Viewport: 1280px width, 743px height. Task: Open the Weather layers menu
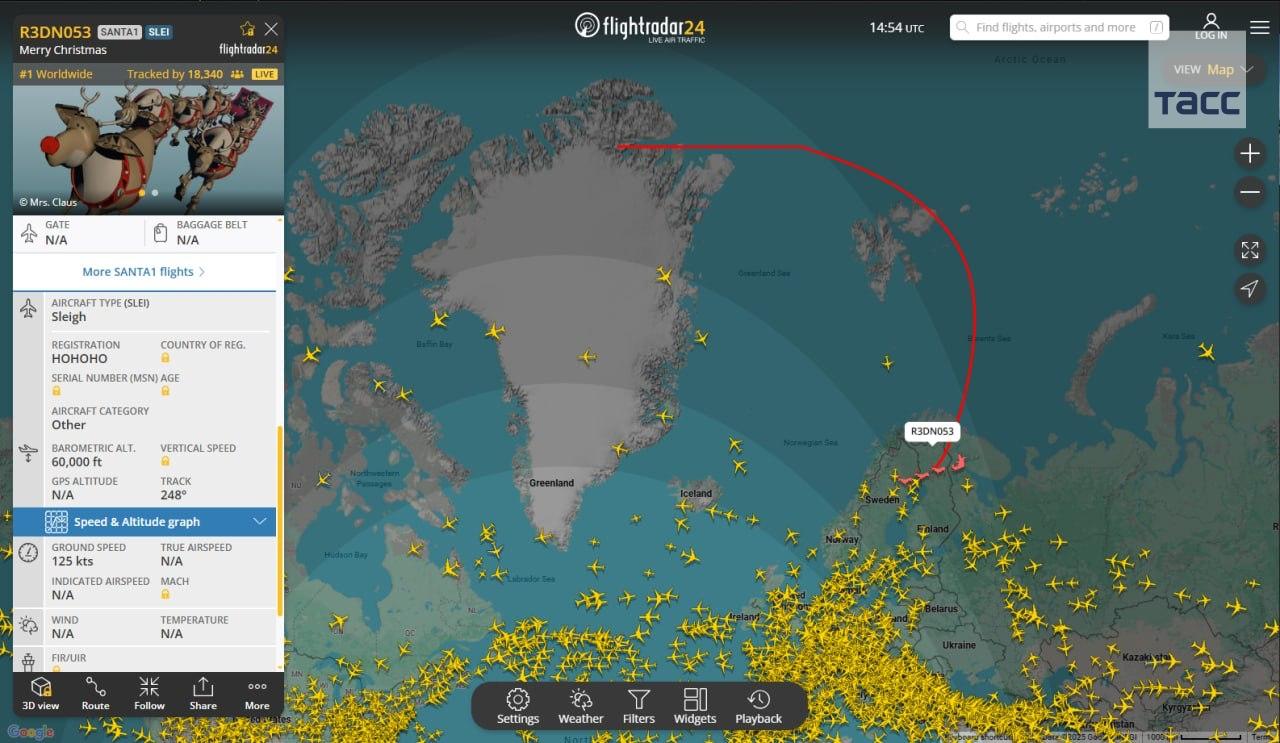tap(581, 707)
